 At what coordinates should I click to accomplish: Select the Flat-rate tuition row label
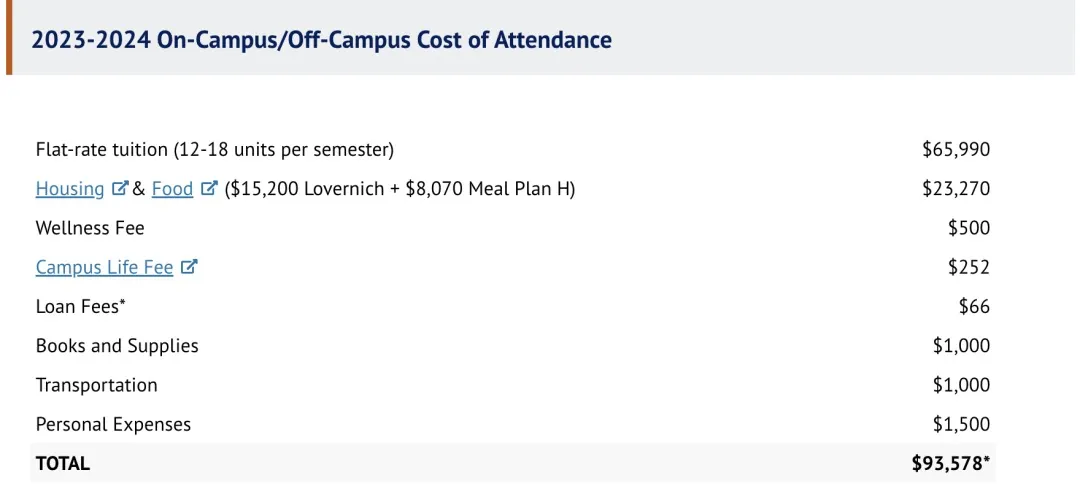(215, 149)
